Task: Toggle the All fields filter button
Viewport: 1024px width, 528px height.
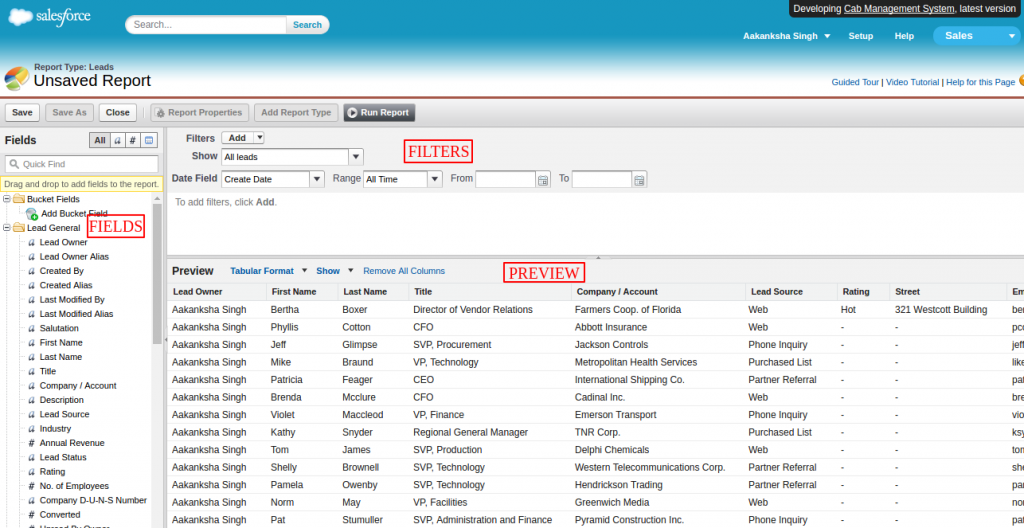Action: [100, 141]
